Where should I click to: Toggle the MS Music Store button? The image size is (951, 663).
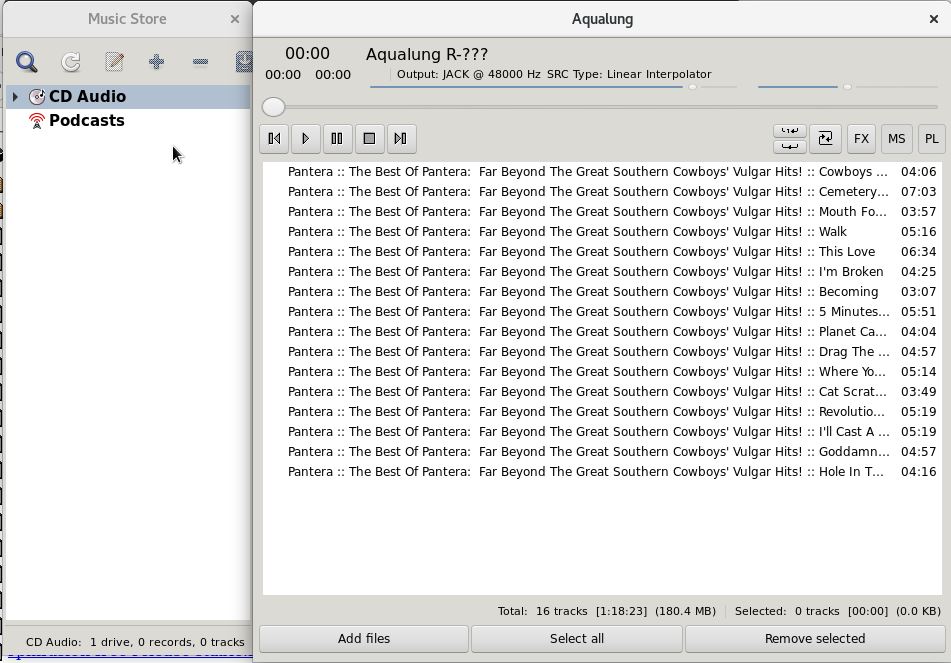point(896,139)
